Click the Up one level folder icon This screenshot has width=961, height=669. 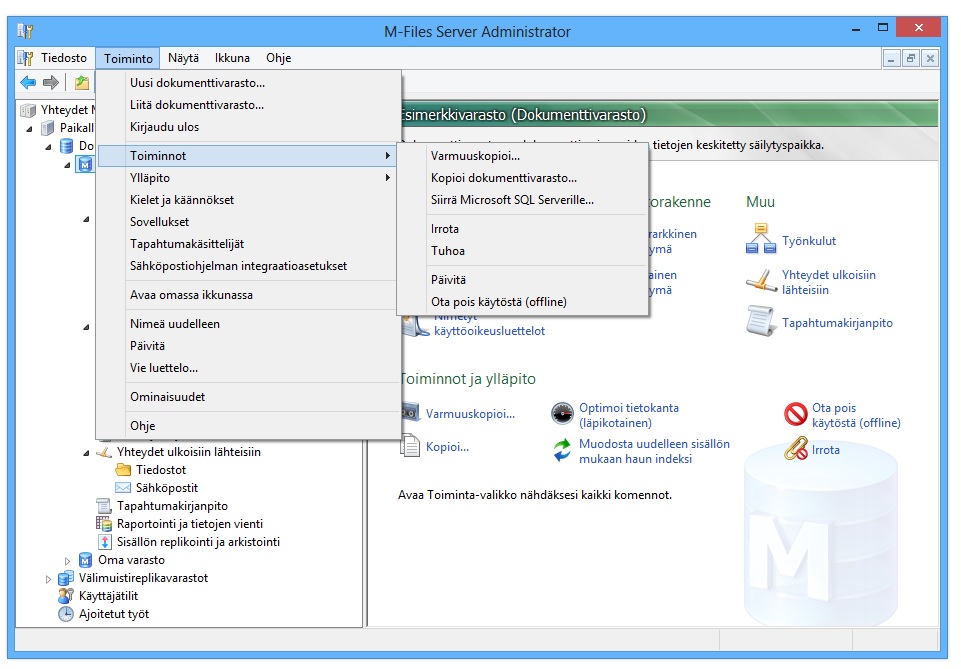coord(82,82)
